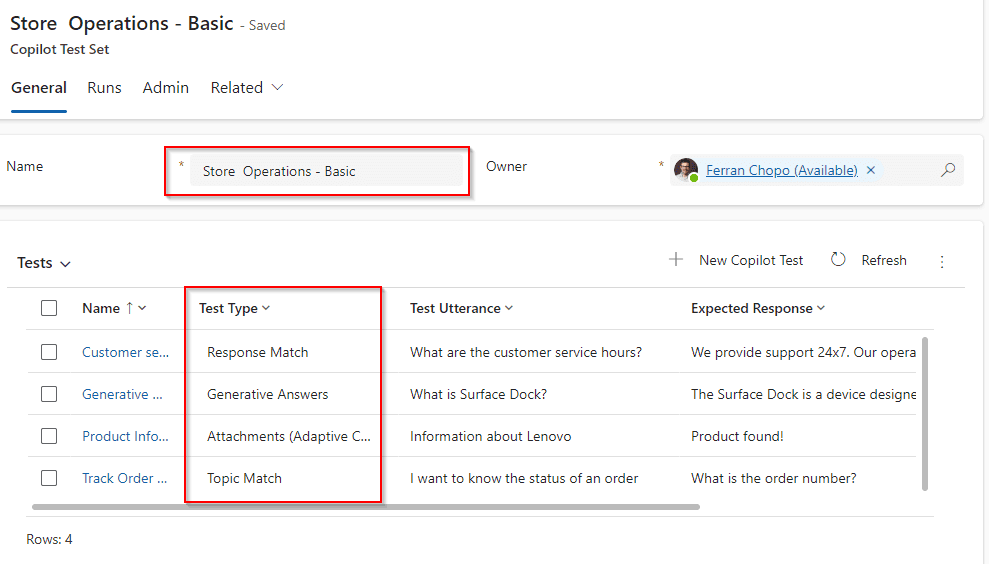Click the search magnifier in Owner field
The width and height of the screenshot is (989, 564).
point(948,170)
